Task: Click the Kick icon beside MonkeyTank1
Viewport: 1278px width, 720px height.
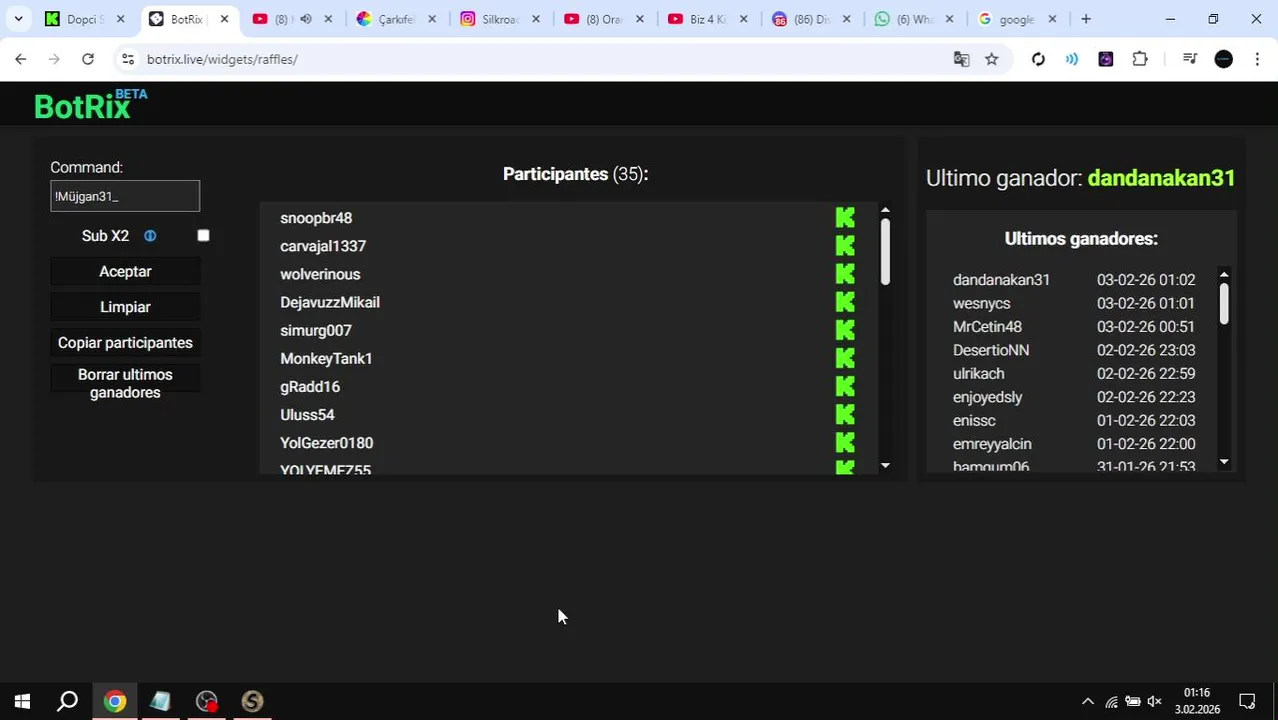Action: click(x=845, y=357)
